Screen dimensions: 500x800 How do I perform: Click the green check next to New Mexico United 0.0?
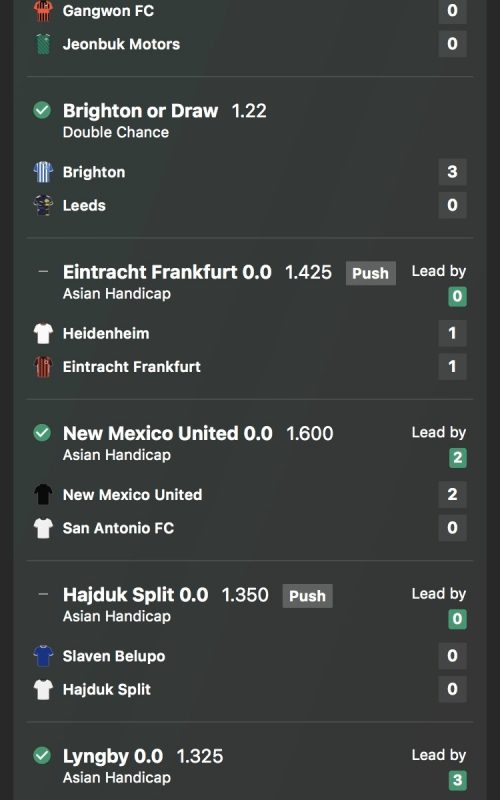pyautogui.click(x=42, y=433)
